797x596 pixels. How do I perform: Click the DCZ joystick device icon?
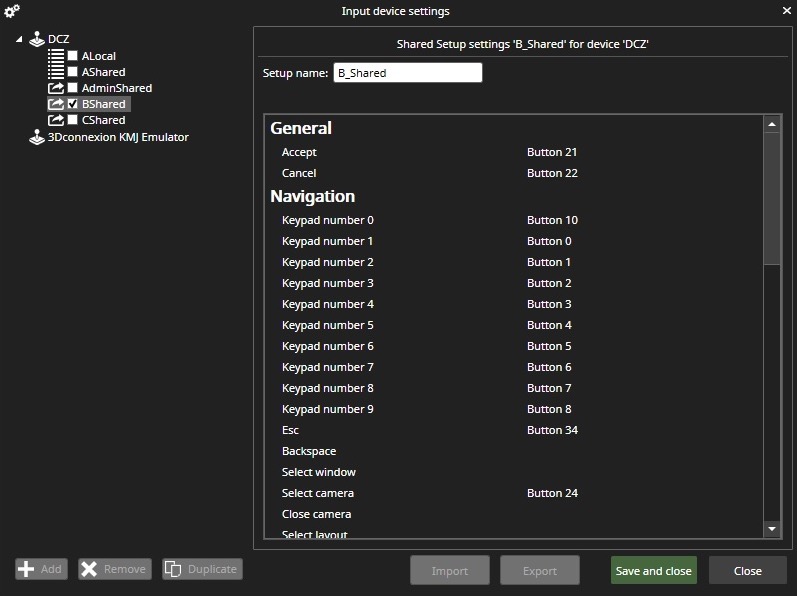pos(38,40)
